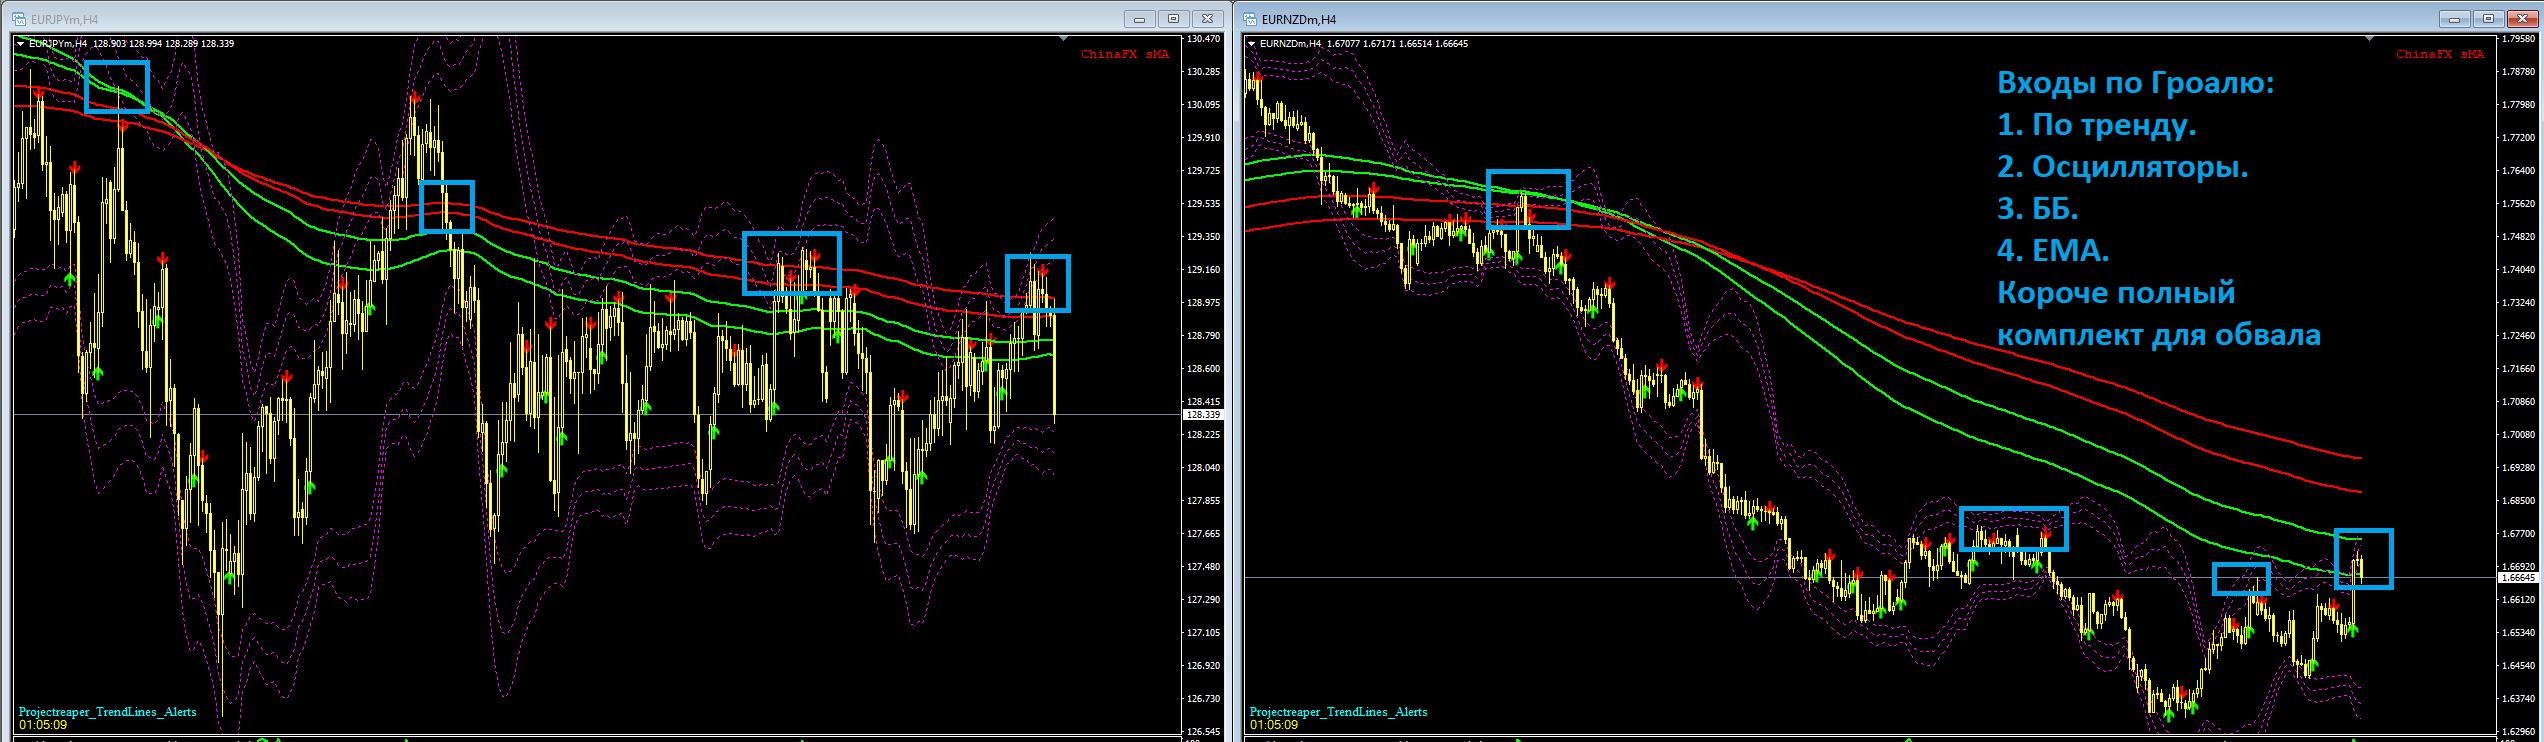2544x742 pixels.
Task: Open the EURNZDm,H4 window system icon
Action: pyautogui.click(x=1250, y=19)
